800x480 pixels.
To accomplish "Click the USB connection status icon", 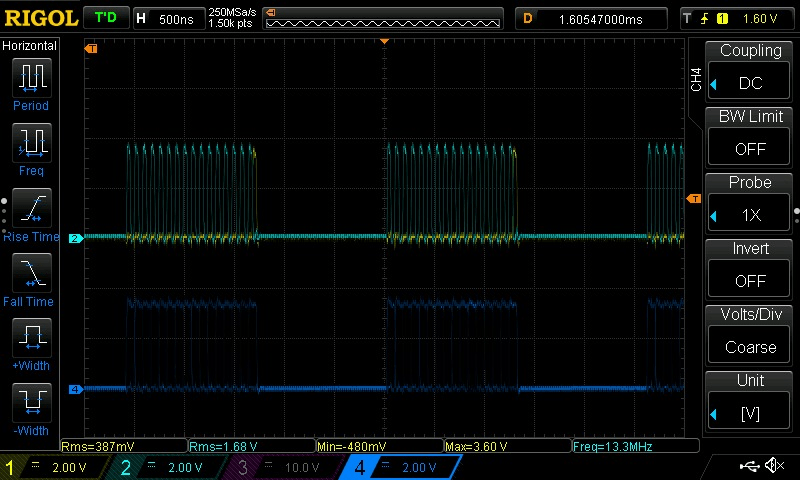I will click(x=749, y=465).
